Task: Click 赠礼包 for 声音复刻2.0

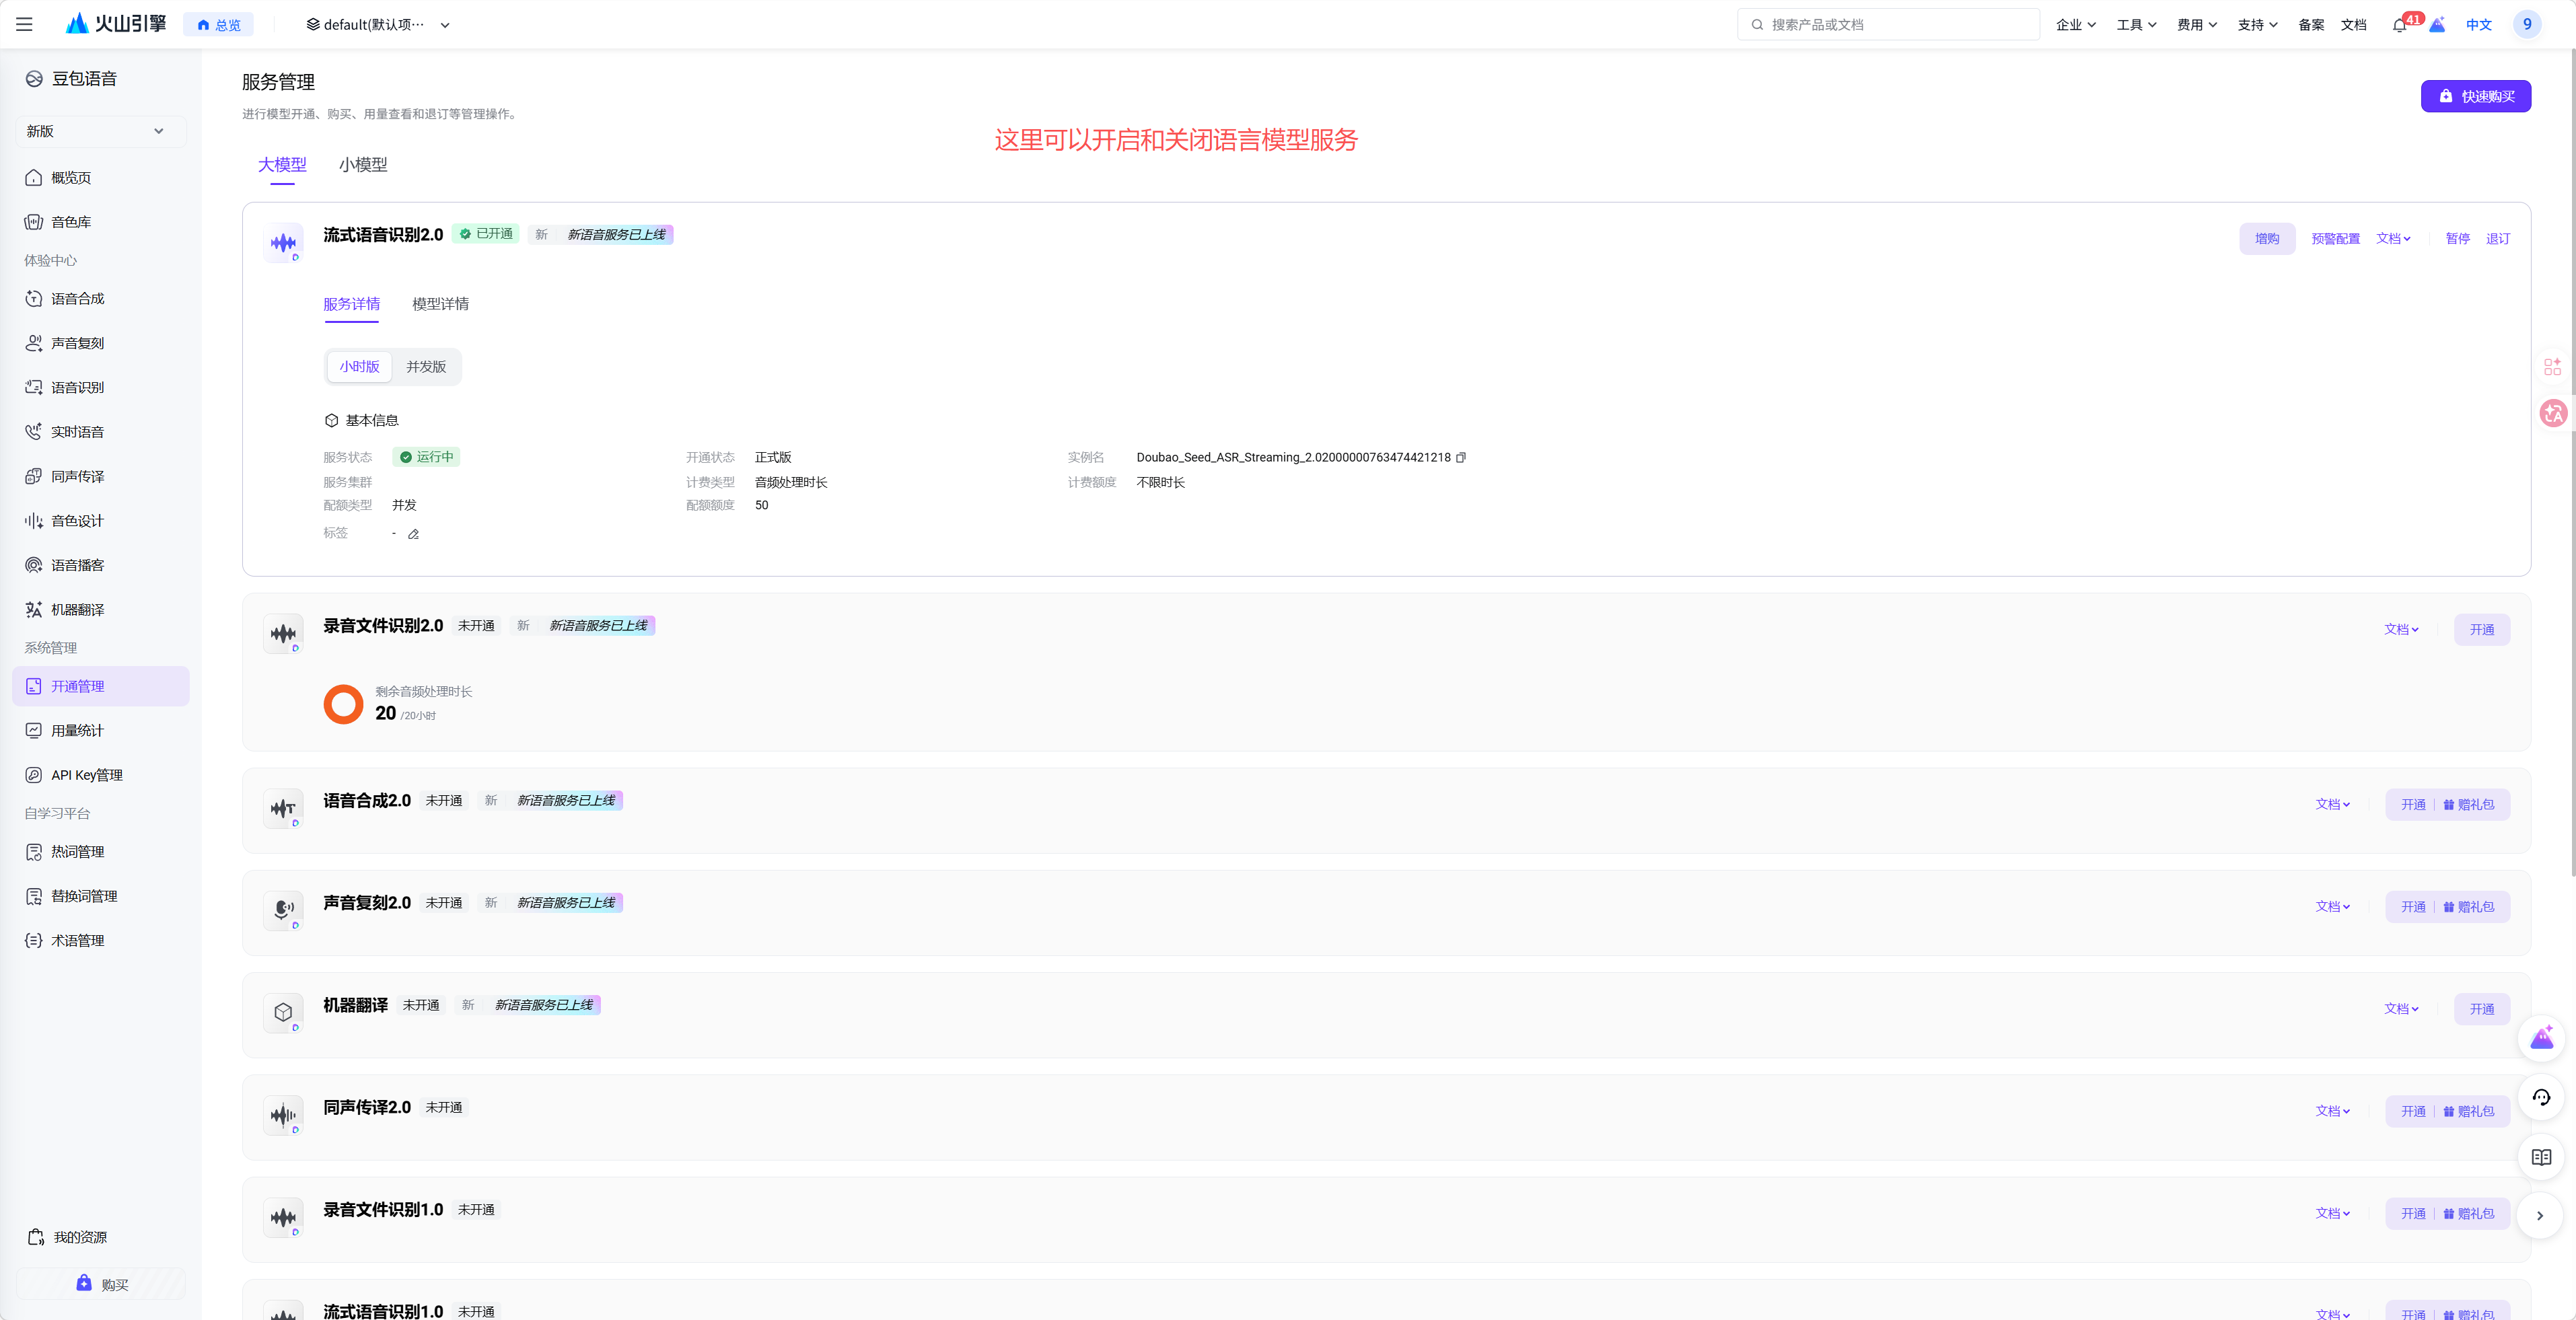Action: [x=2468, y=908]
